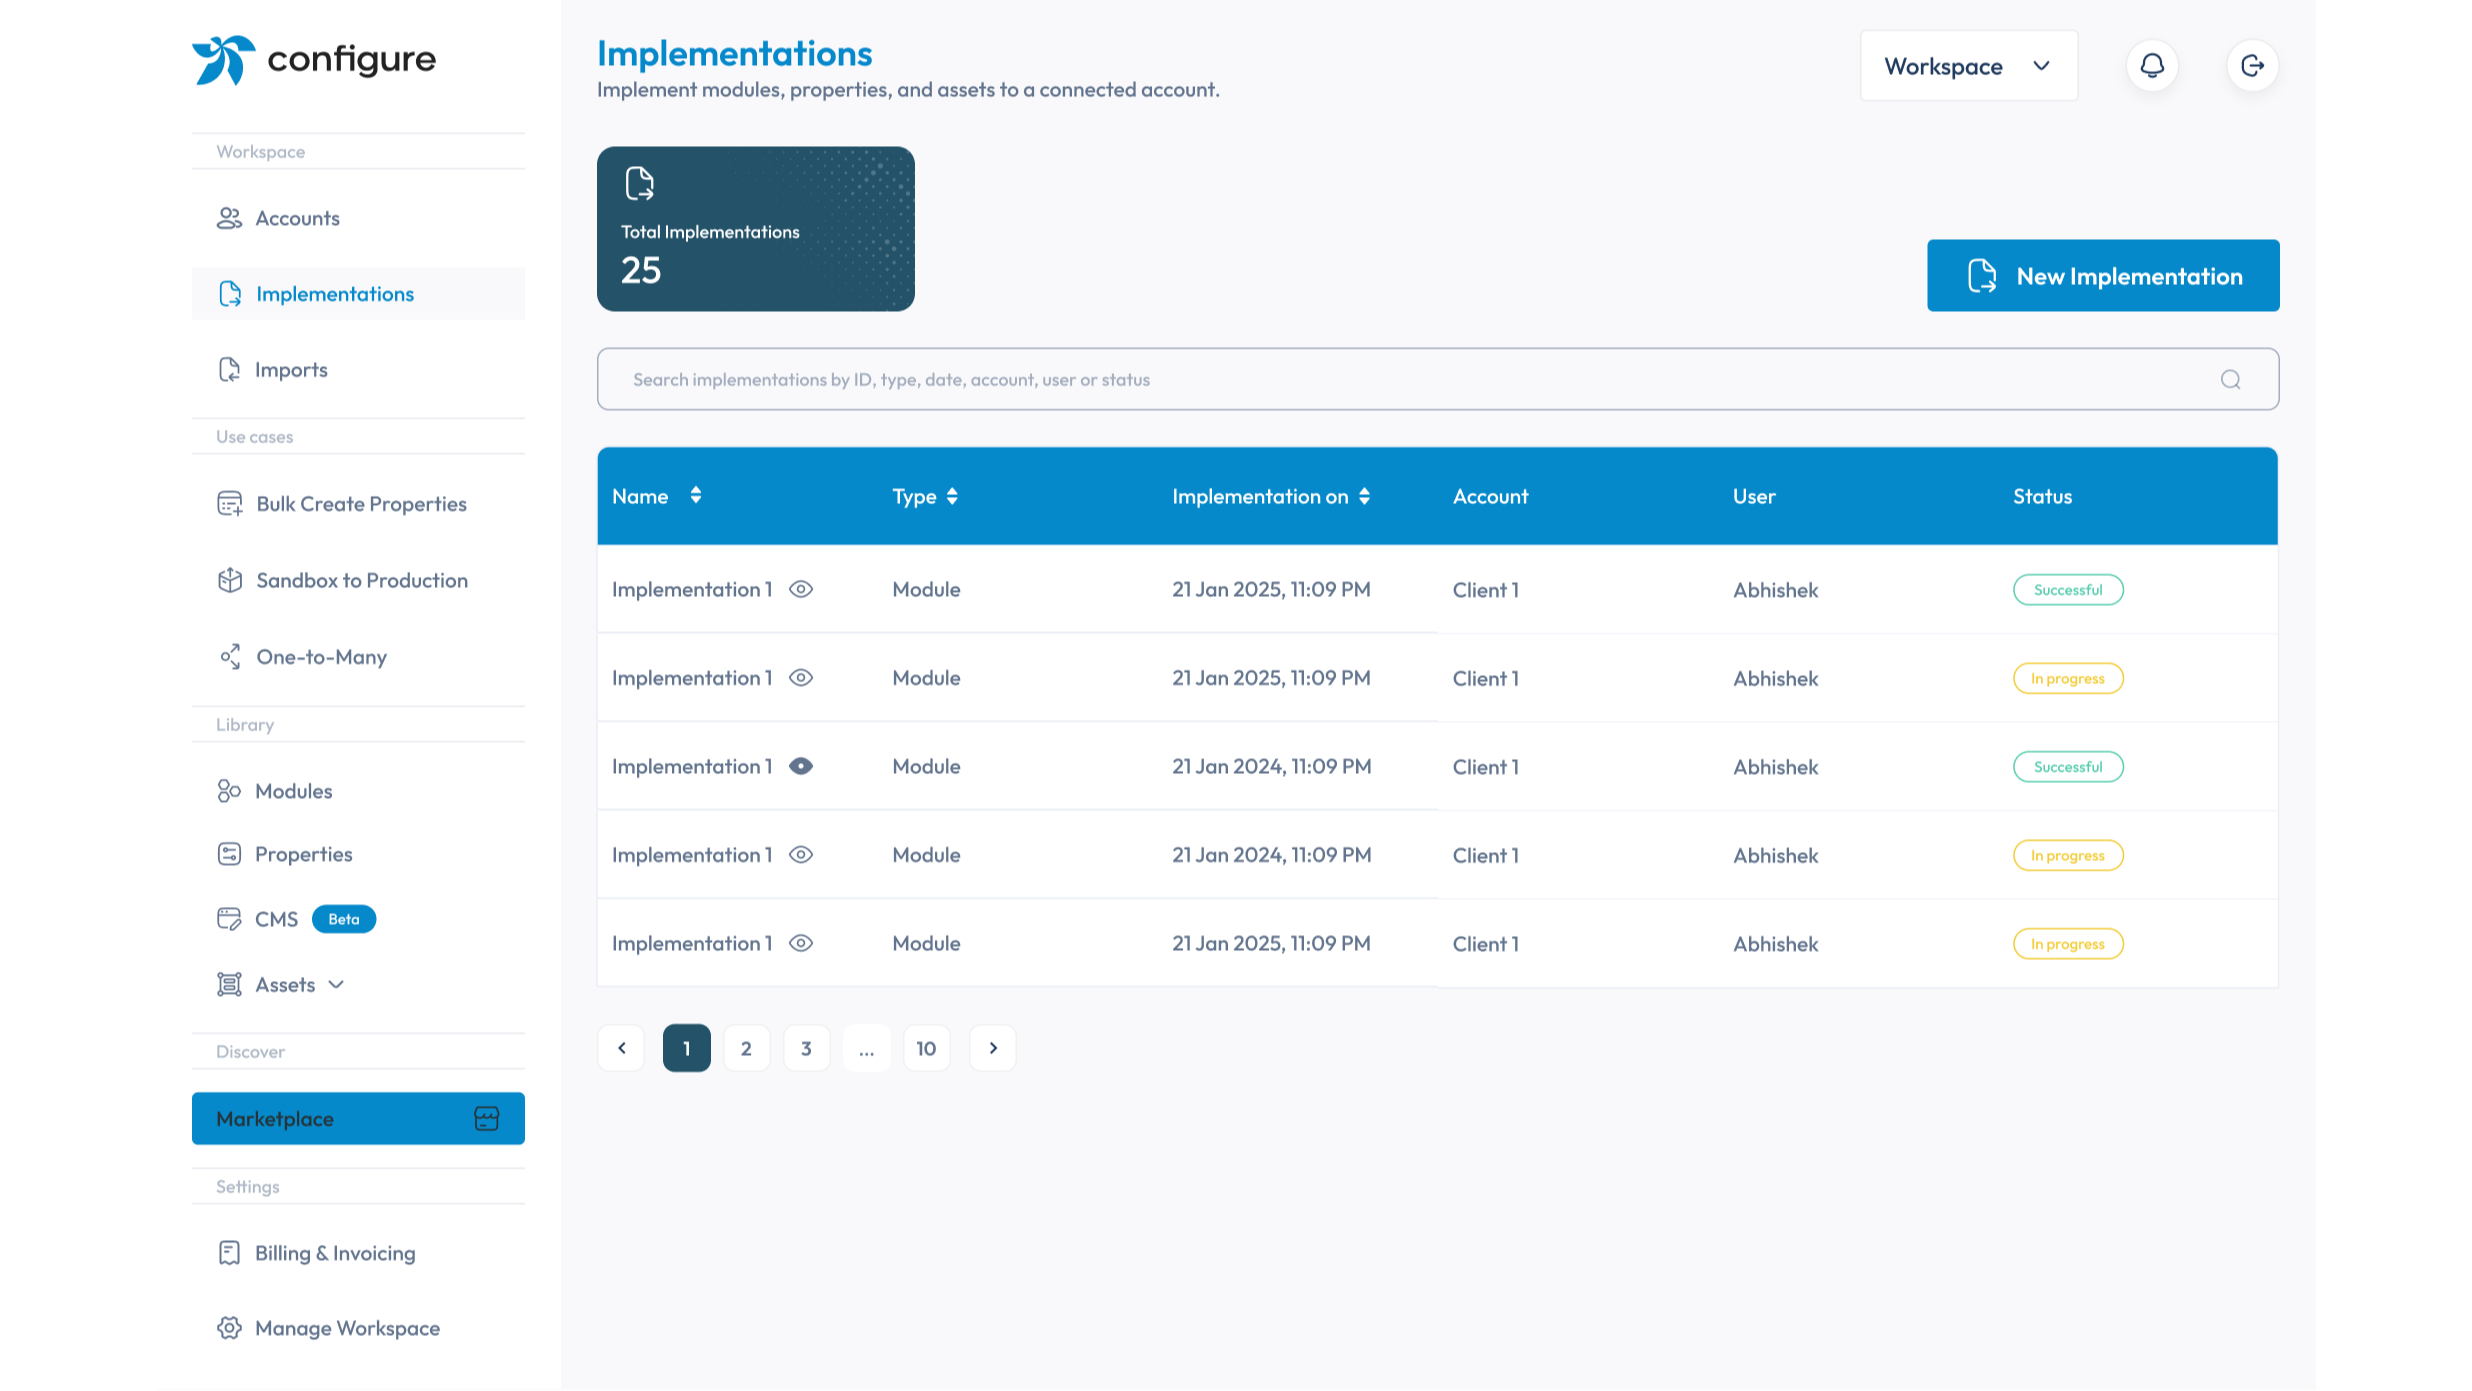Open the Implementations sidebar item
The width and height of the screenshot is (2472, 1391).
[335, 293]
